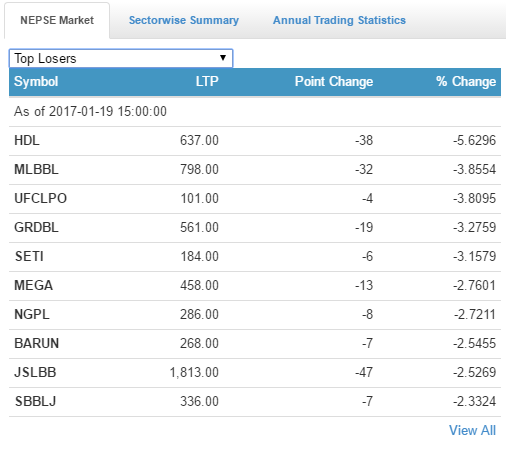Click the UFCLPO symbol
The image size is (513, 458).
point(40,198)
